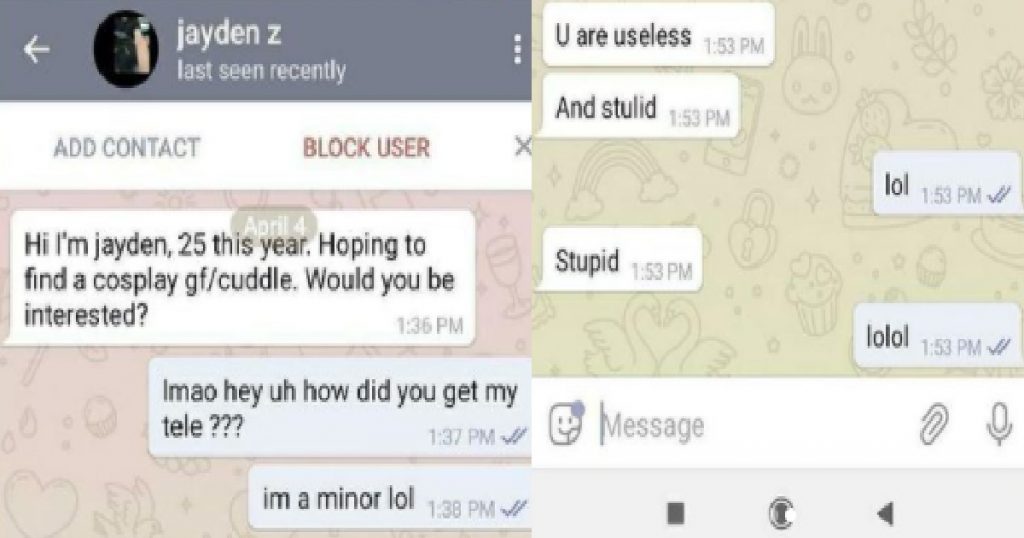
Task: Click ADD CONTACT
Action: [127, 148]
